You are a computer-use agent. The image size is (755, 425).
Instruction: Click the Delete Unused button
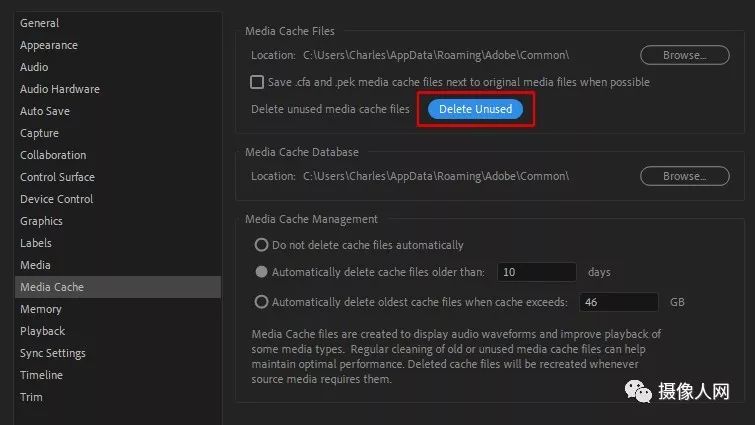coord(475,109)
